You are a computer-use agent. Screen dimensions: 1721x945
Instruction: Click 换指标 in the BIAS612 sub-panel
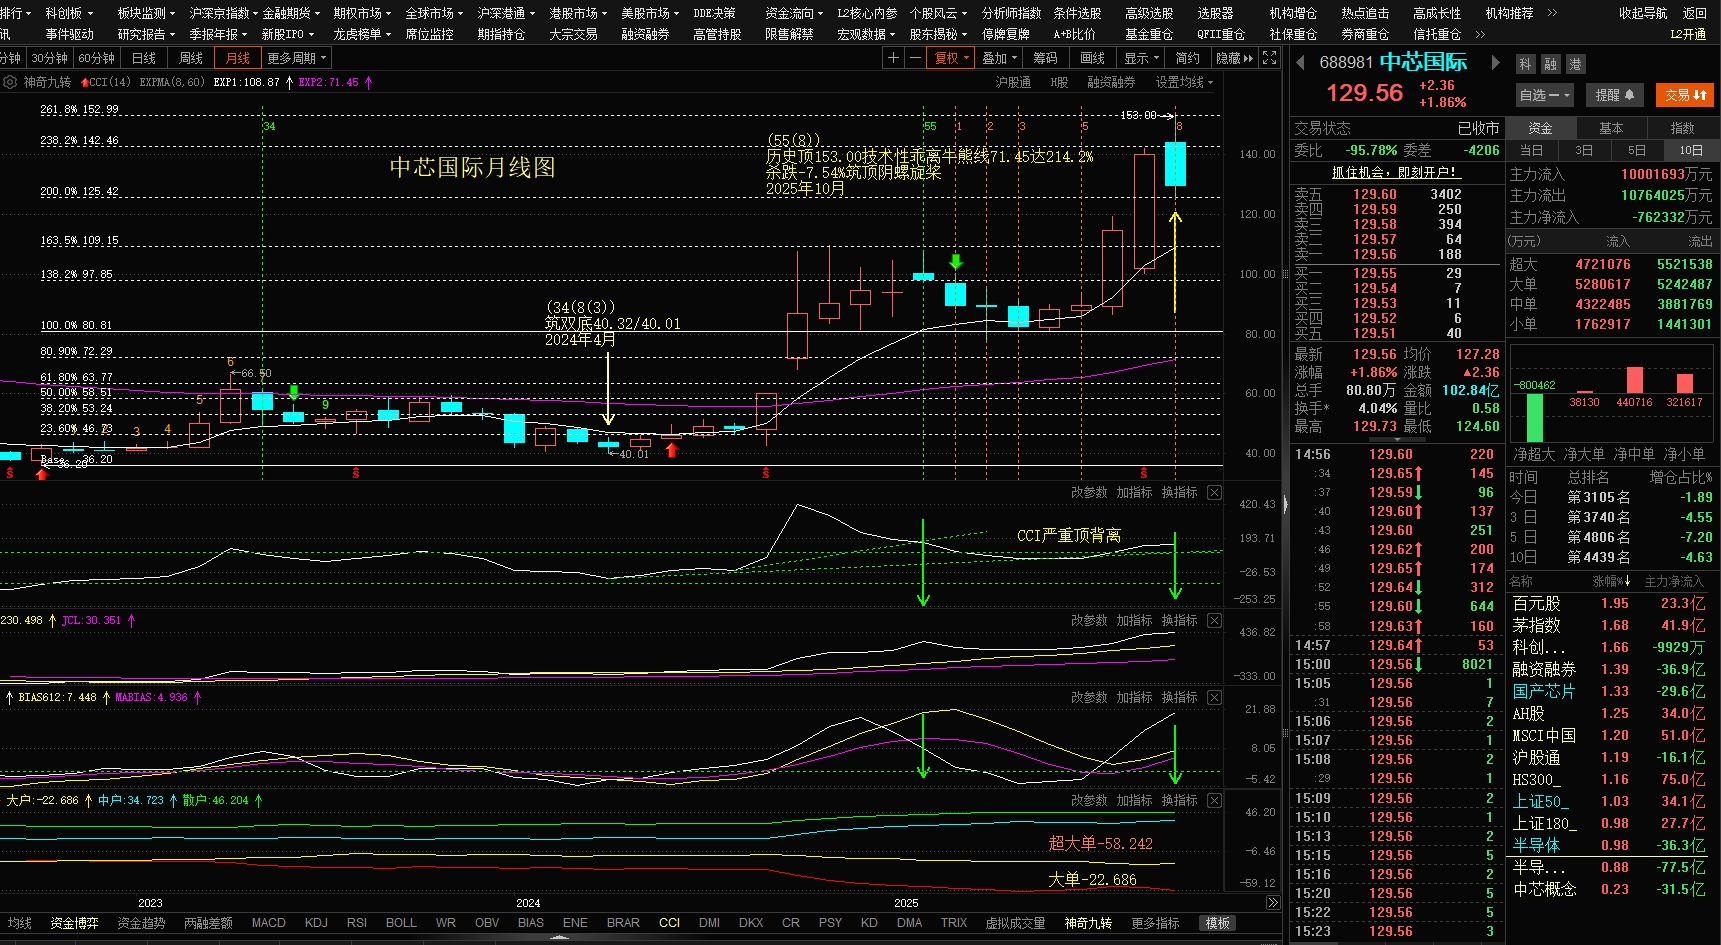point(1179,698)
